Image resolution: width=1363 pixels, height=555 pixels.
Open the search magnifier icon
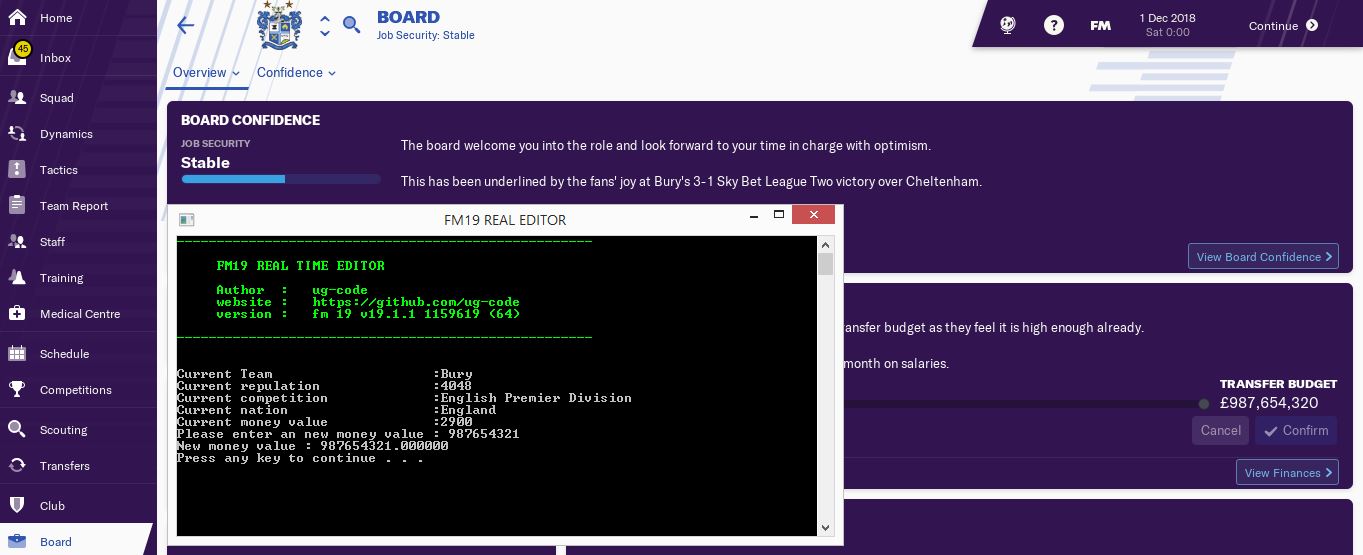point(351,25)
